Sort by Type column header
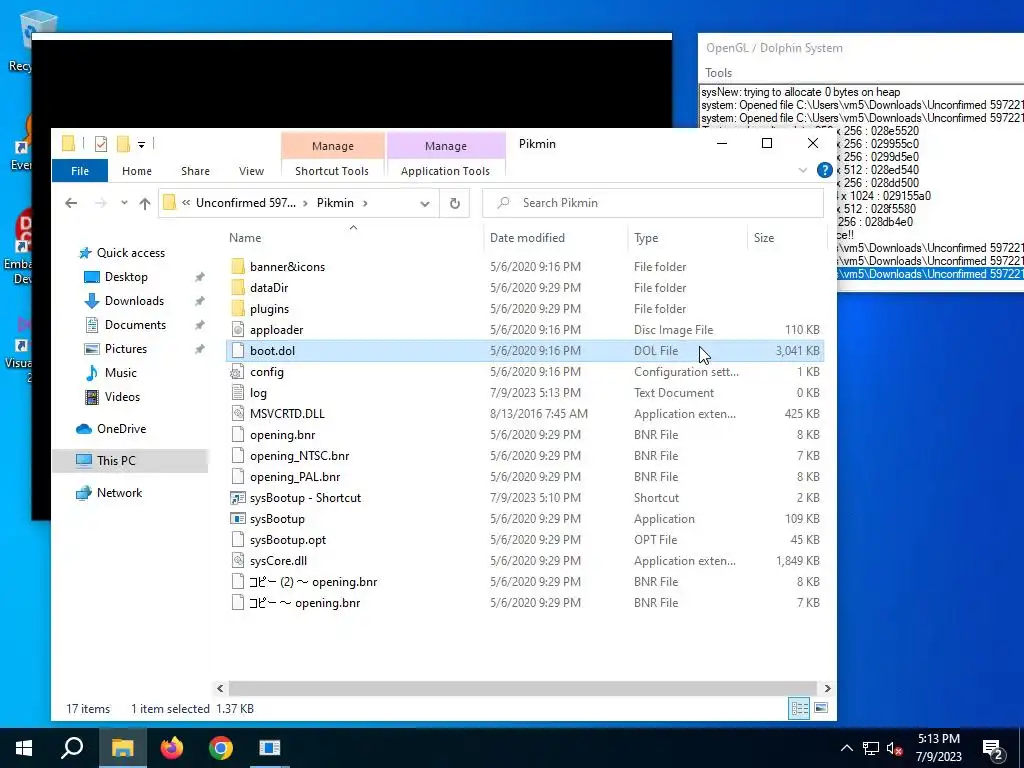The image size is (1024, 768). click(x=646, y=238)
